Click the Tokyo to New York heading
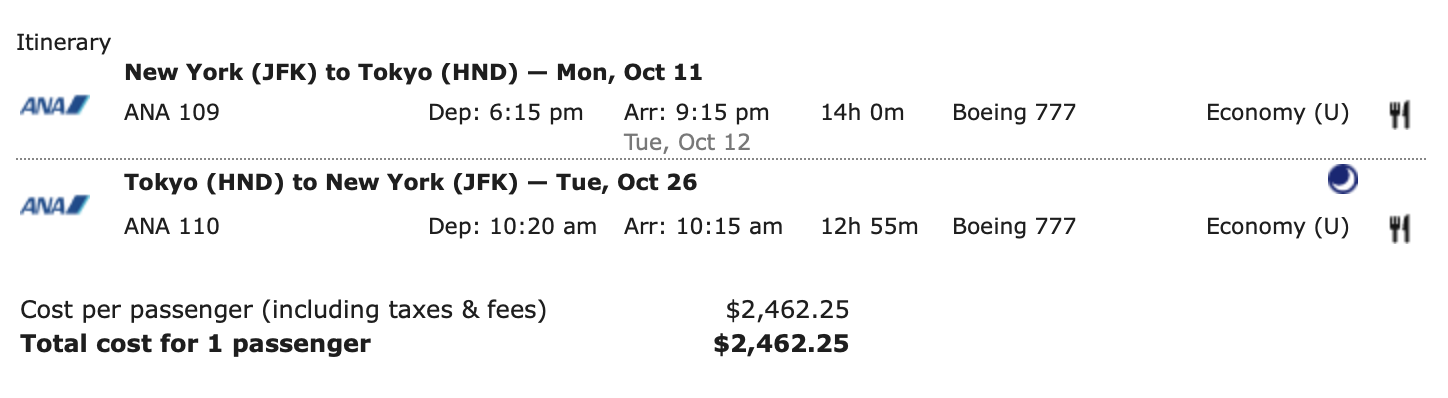The width and height of the screenshot is (1448, 398). click(410, 182)
